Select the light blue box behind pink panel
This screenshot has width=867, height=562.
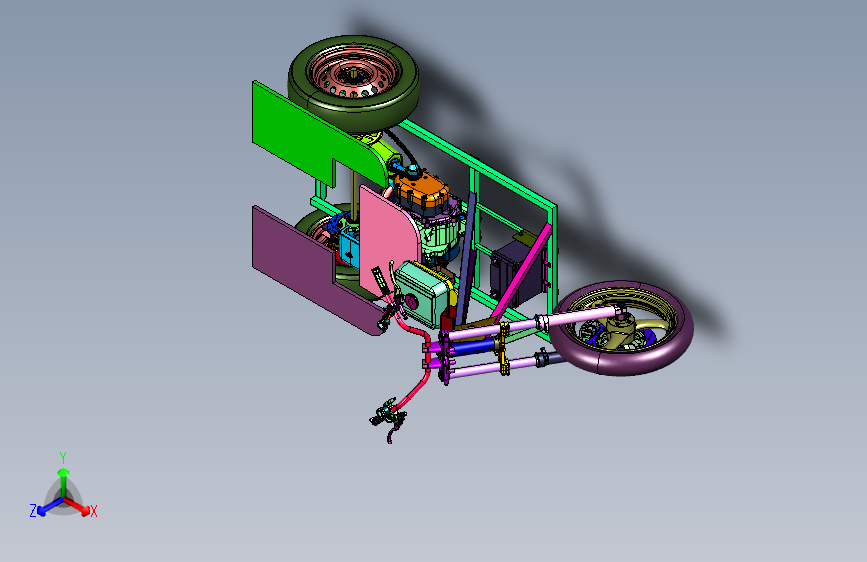point(348,247)
